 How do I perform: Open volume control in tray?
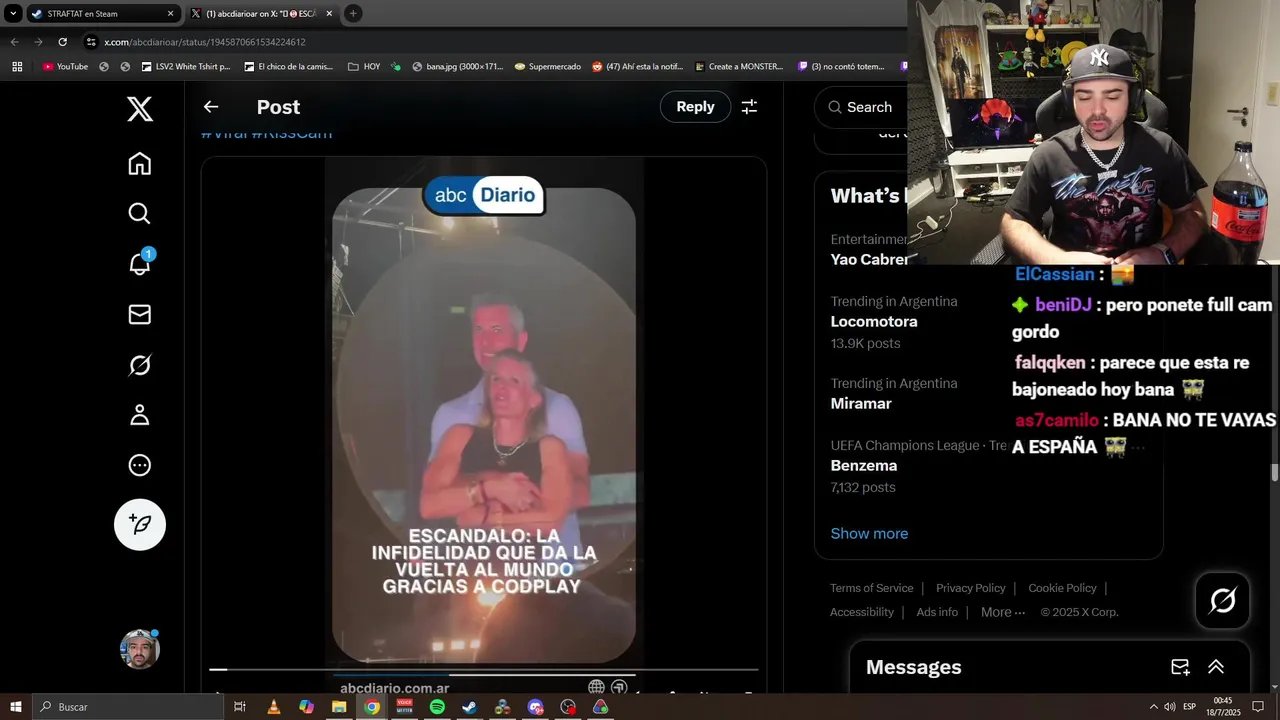click(x=1169, y=707)
